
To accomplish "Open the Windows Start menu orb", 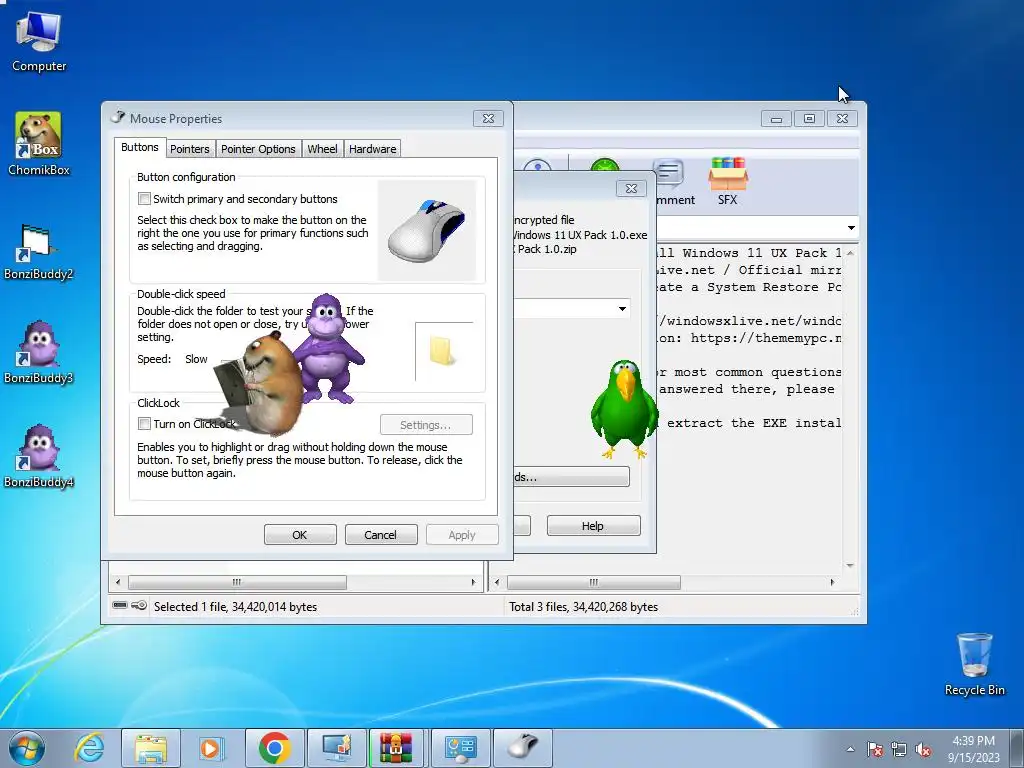I will click(x=27, y=748).
